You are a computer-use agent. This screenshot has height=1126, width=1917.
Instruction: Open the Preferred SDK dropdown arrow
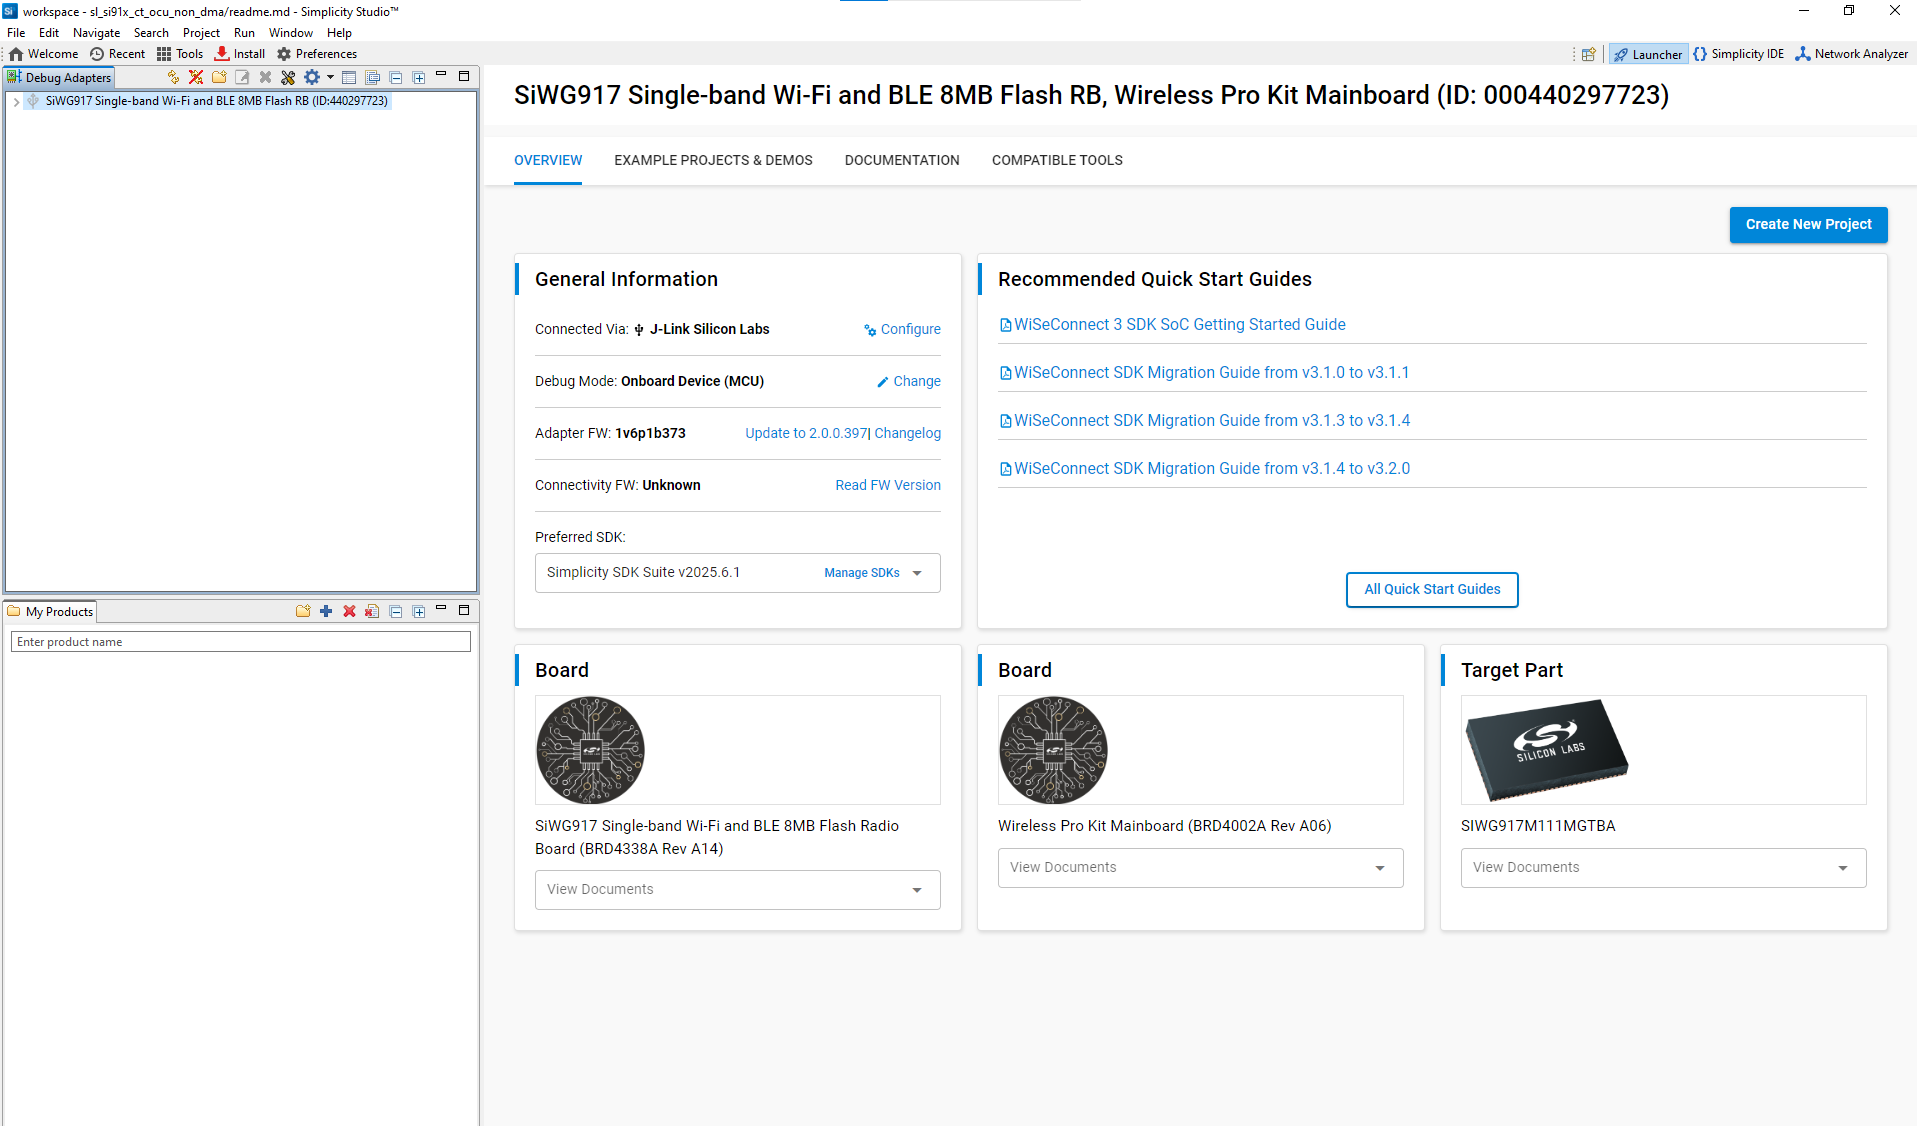pyautogui.click(x=917, y=573)
